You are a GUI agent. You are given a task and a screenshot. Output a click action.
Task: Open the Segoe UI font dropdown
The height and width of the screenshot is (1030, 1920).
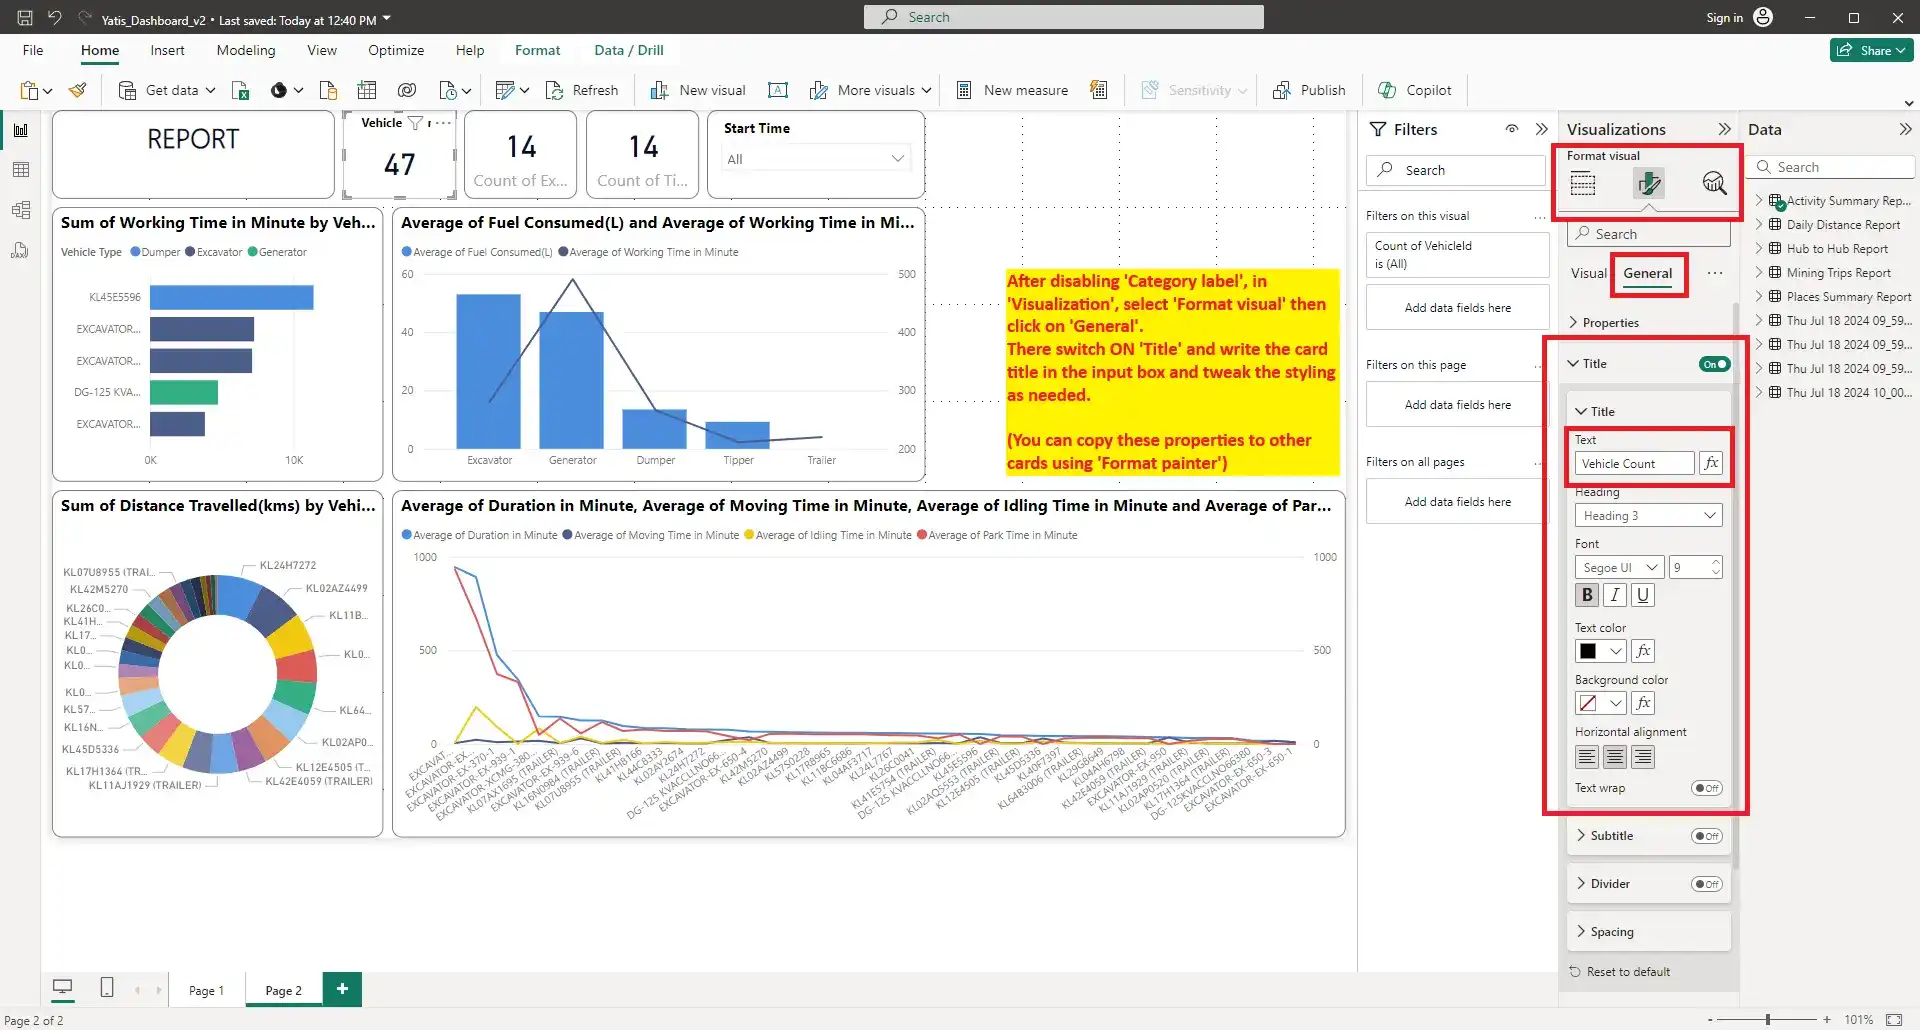[1619, 567]
